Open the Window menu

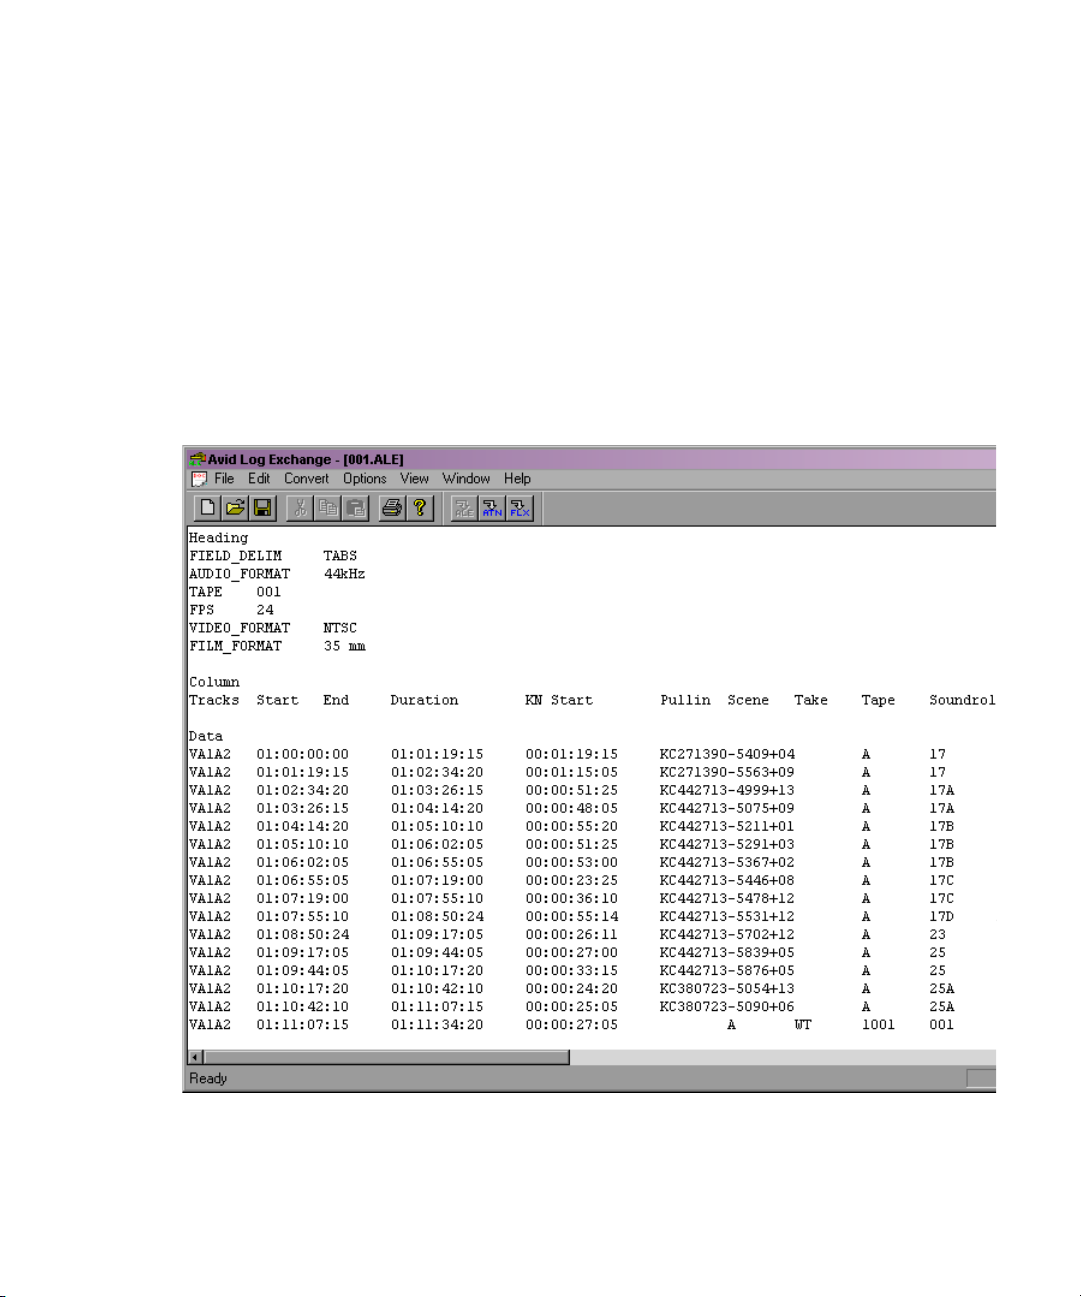click(466, 479)
